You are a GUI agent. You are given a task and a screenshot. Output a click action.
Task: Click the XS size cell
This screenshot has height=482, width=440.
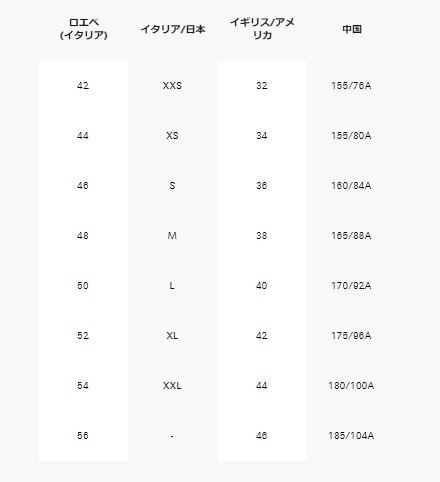[172, 136]
